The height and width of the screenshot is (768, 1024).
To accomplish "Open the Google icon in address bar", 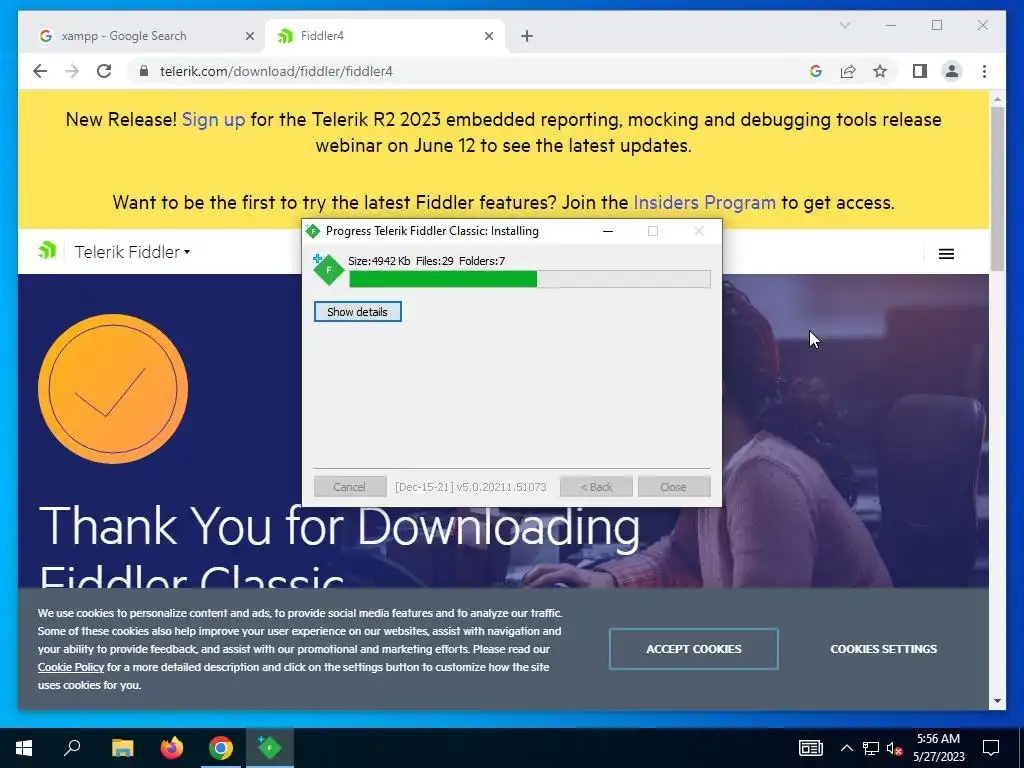I will 816,71.
